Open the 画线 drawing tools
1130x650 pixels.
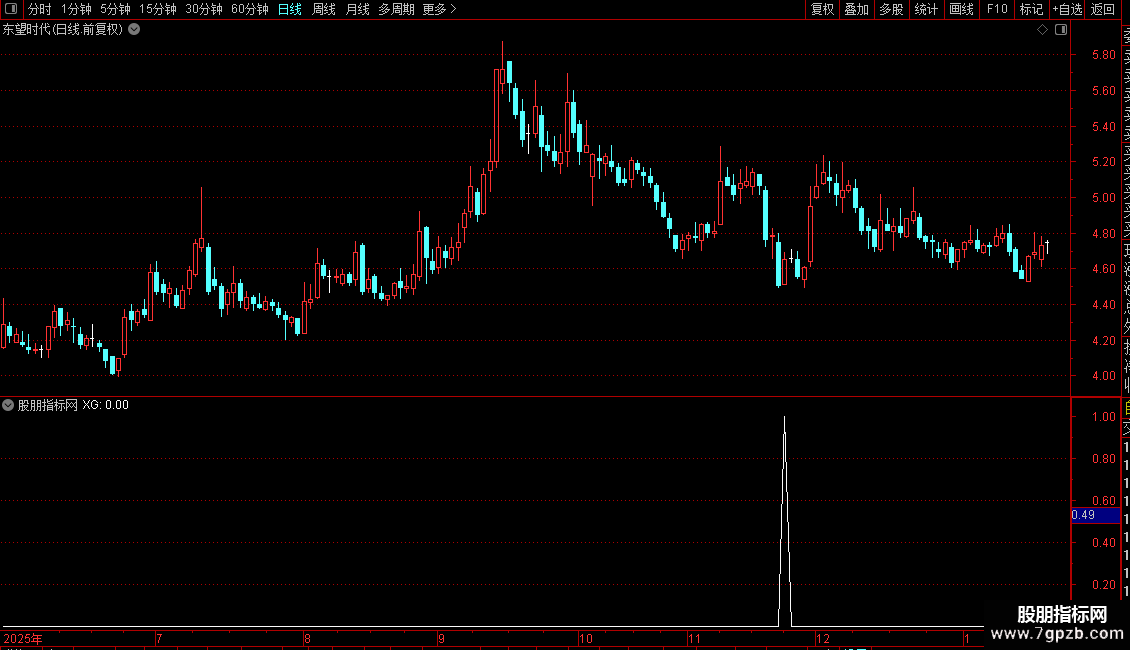coord(961,9)
